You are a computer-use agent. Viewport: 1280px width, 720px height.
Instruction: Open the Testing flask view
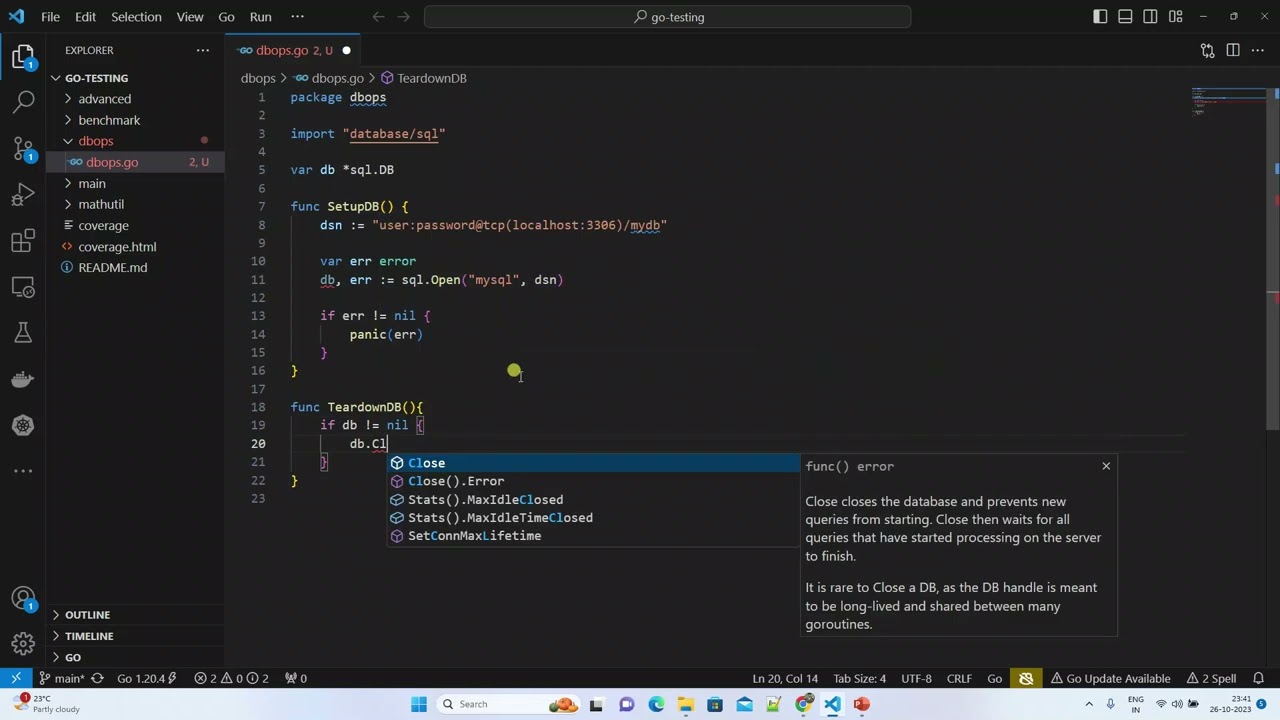tap(24, 333)
